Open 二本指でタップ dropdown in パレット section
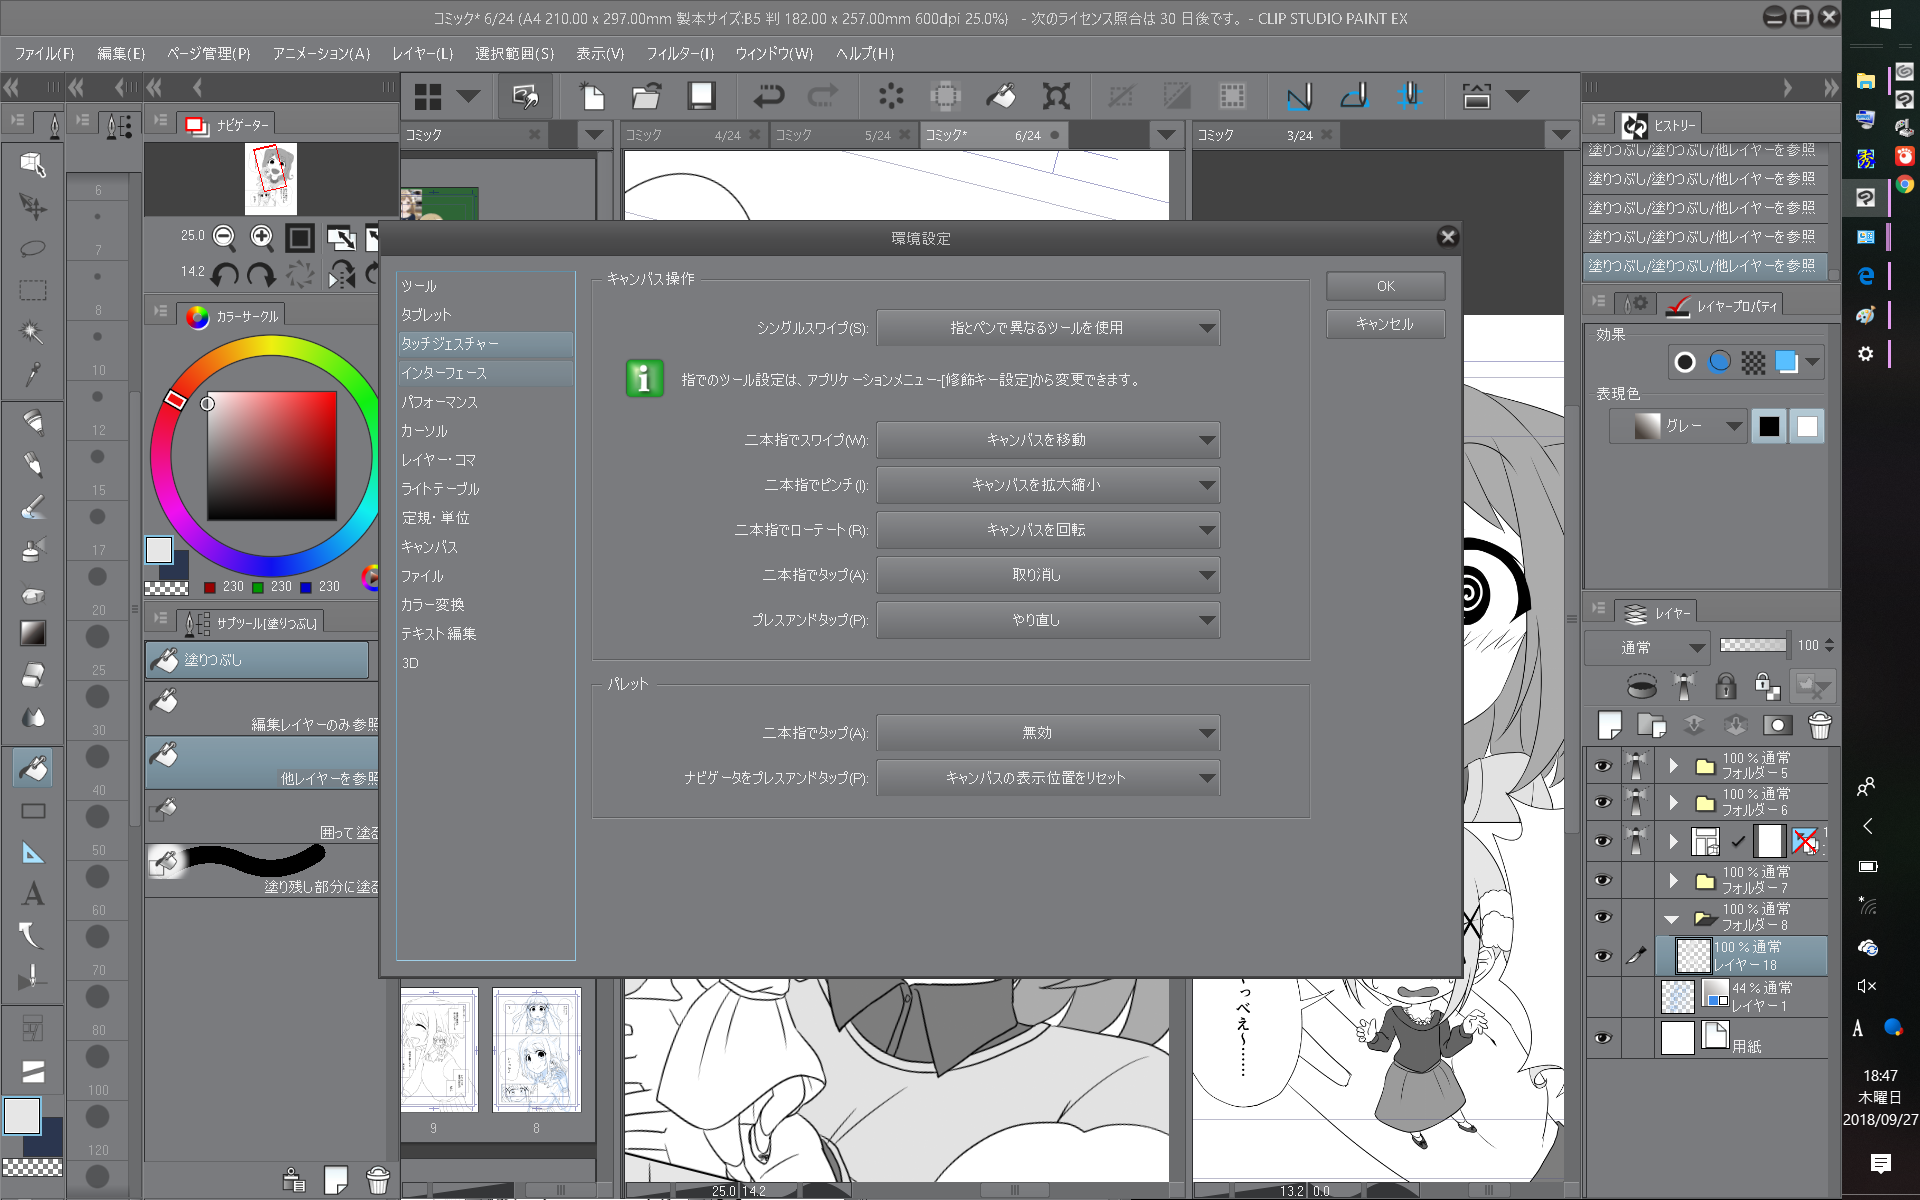This screenshot has height=1200, width=1920. coord(1047,733)
